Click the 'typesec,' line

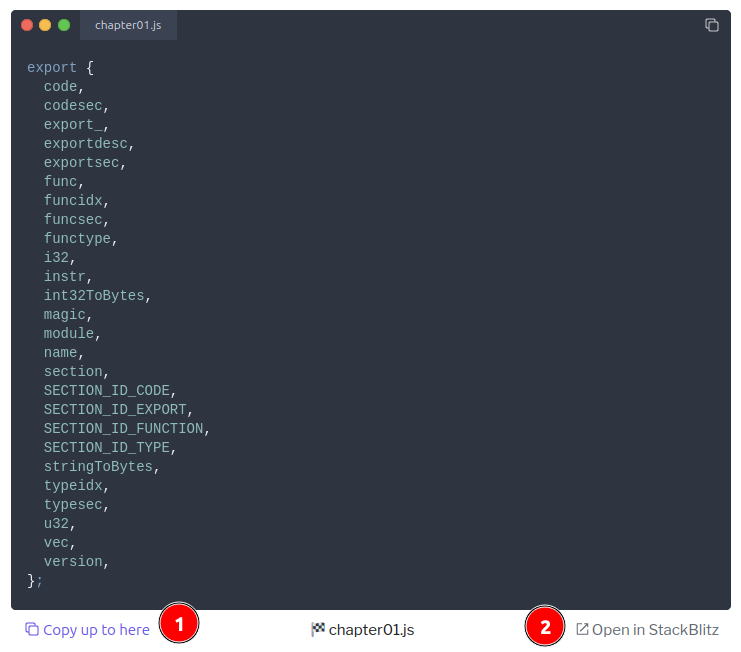(x=77, y=505)
